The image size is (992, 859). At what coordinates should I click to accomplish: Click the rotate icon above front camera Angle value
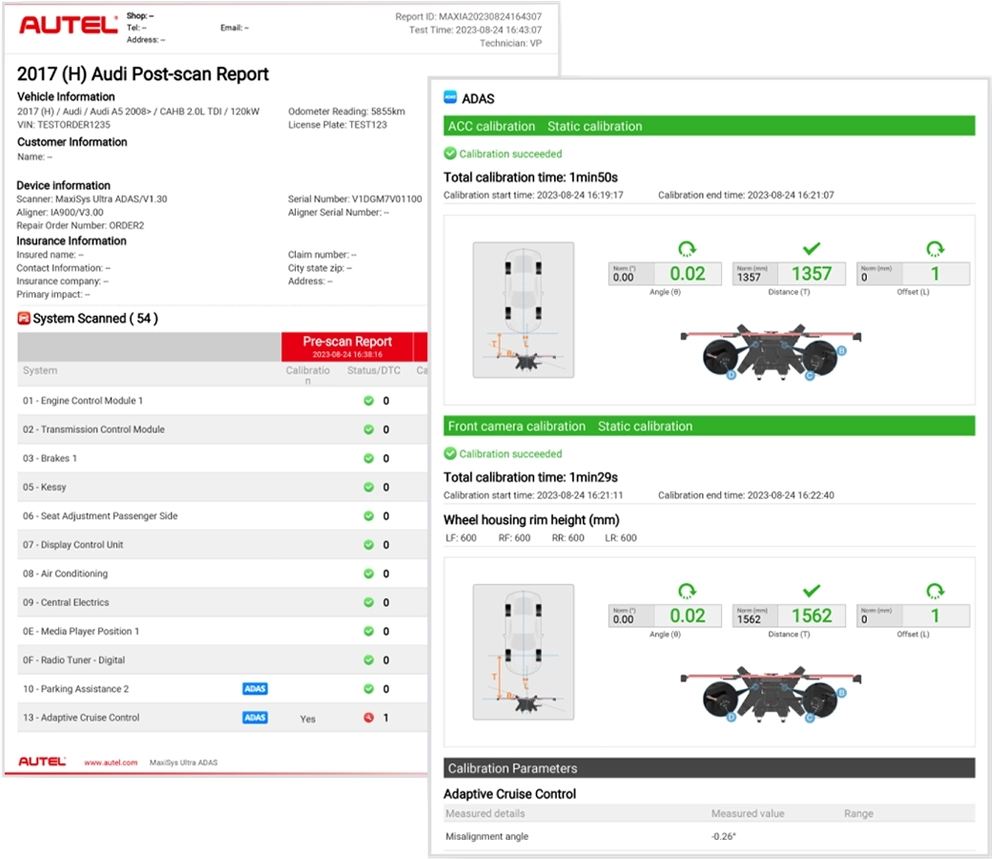coord(687,591)
